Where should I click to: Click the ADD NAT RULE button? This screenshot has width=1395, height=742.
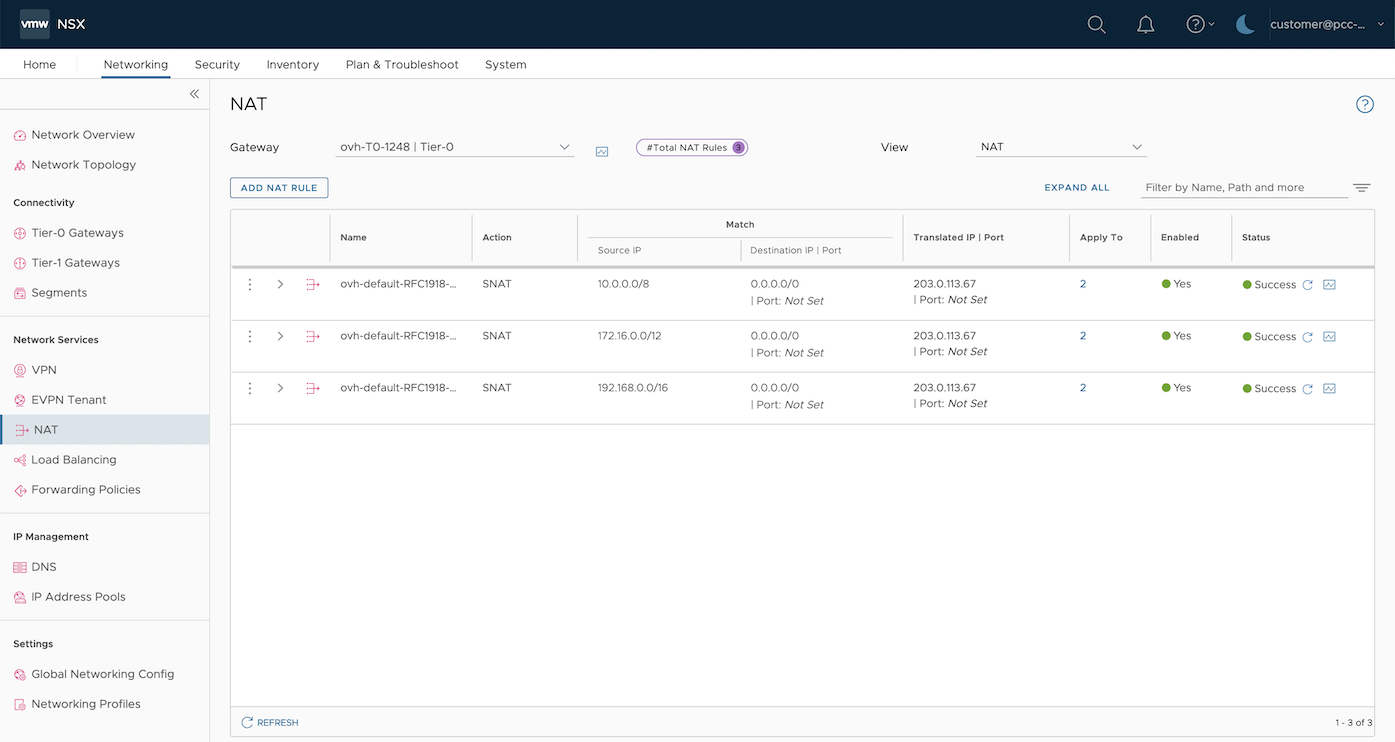tap(279, 188)
